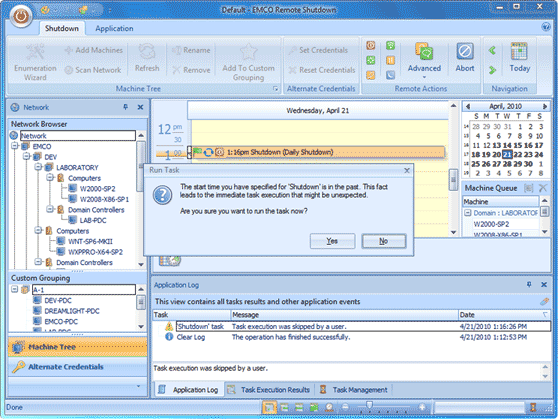Select the highlighted first view icon in status bar
This screenshot has height=419, width=558.
tap(269, 407)
